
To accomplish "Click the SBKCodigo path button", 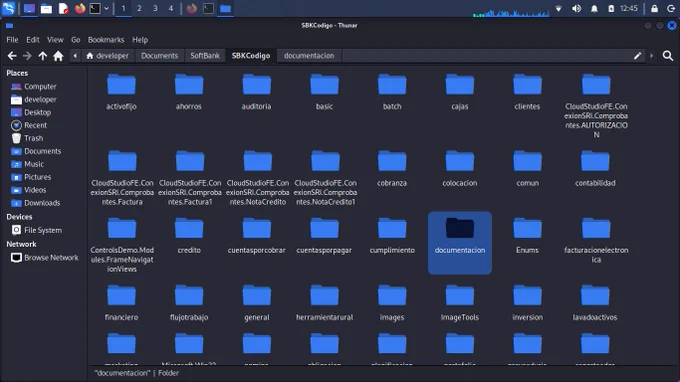I will tap(251, 56).
